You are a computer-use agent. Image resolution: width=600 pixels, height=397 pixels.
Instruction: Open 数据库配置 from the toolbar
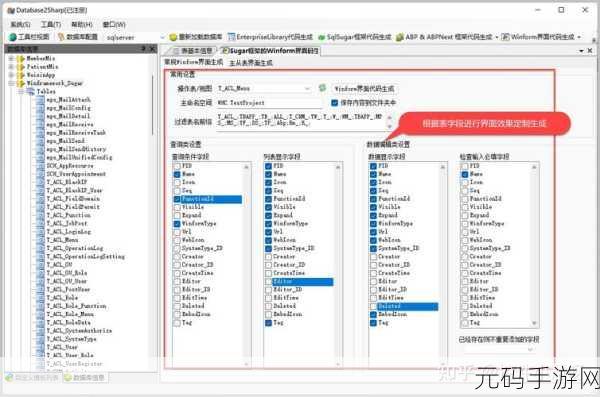pyautogui.click(x=78, y=37)
